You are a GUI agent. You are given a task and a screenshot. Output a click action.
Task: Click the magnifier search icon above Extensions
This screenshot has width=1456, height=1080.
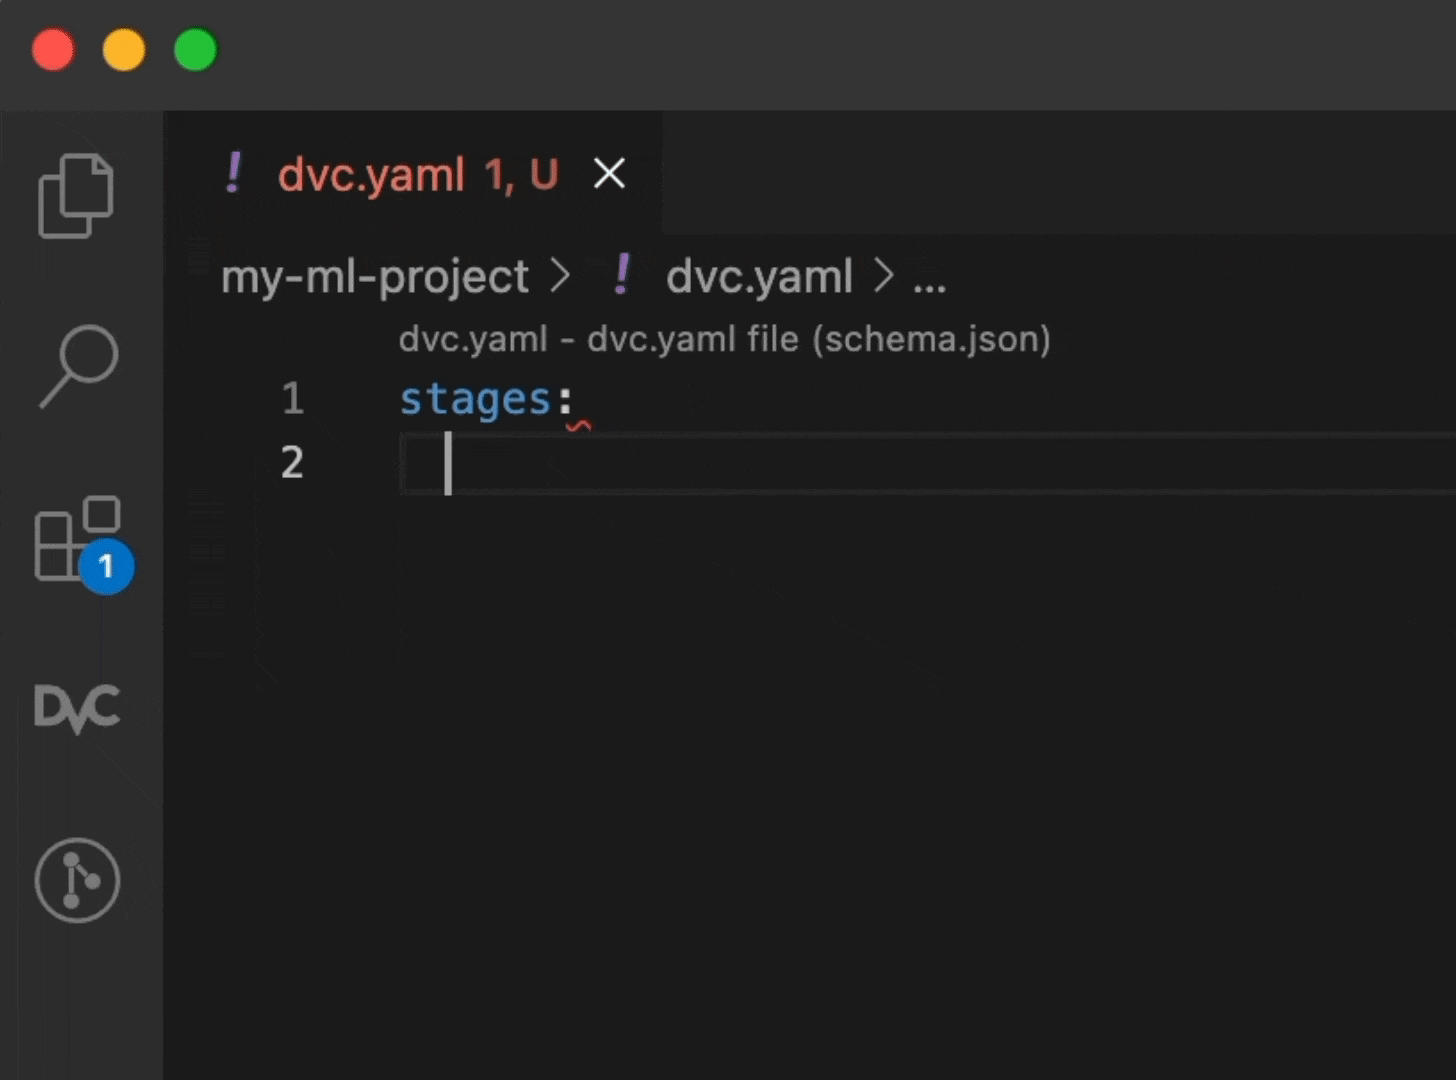coord(77,367)
